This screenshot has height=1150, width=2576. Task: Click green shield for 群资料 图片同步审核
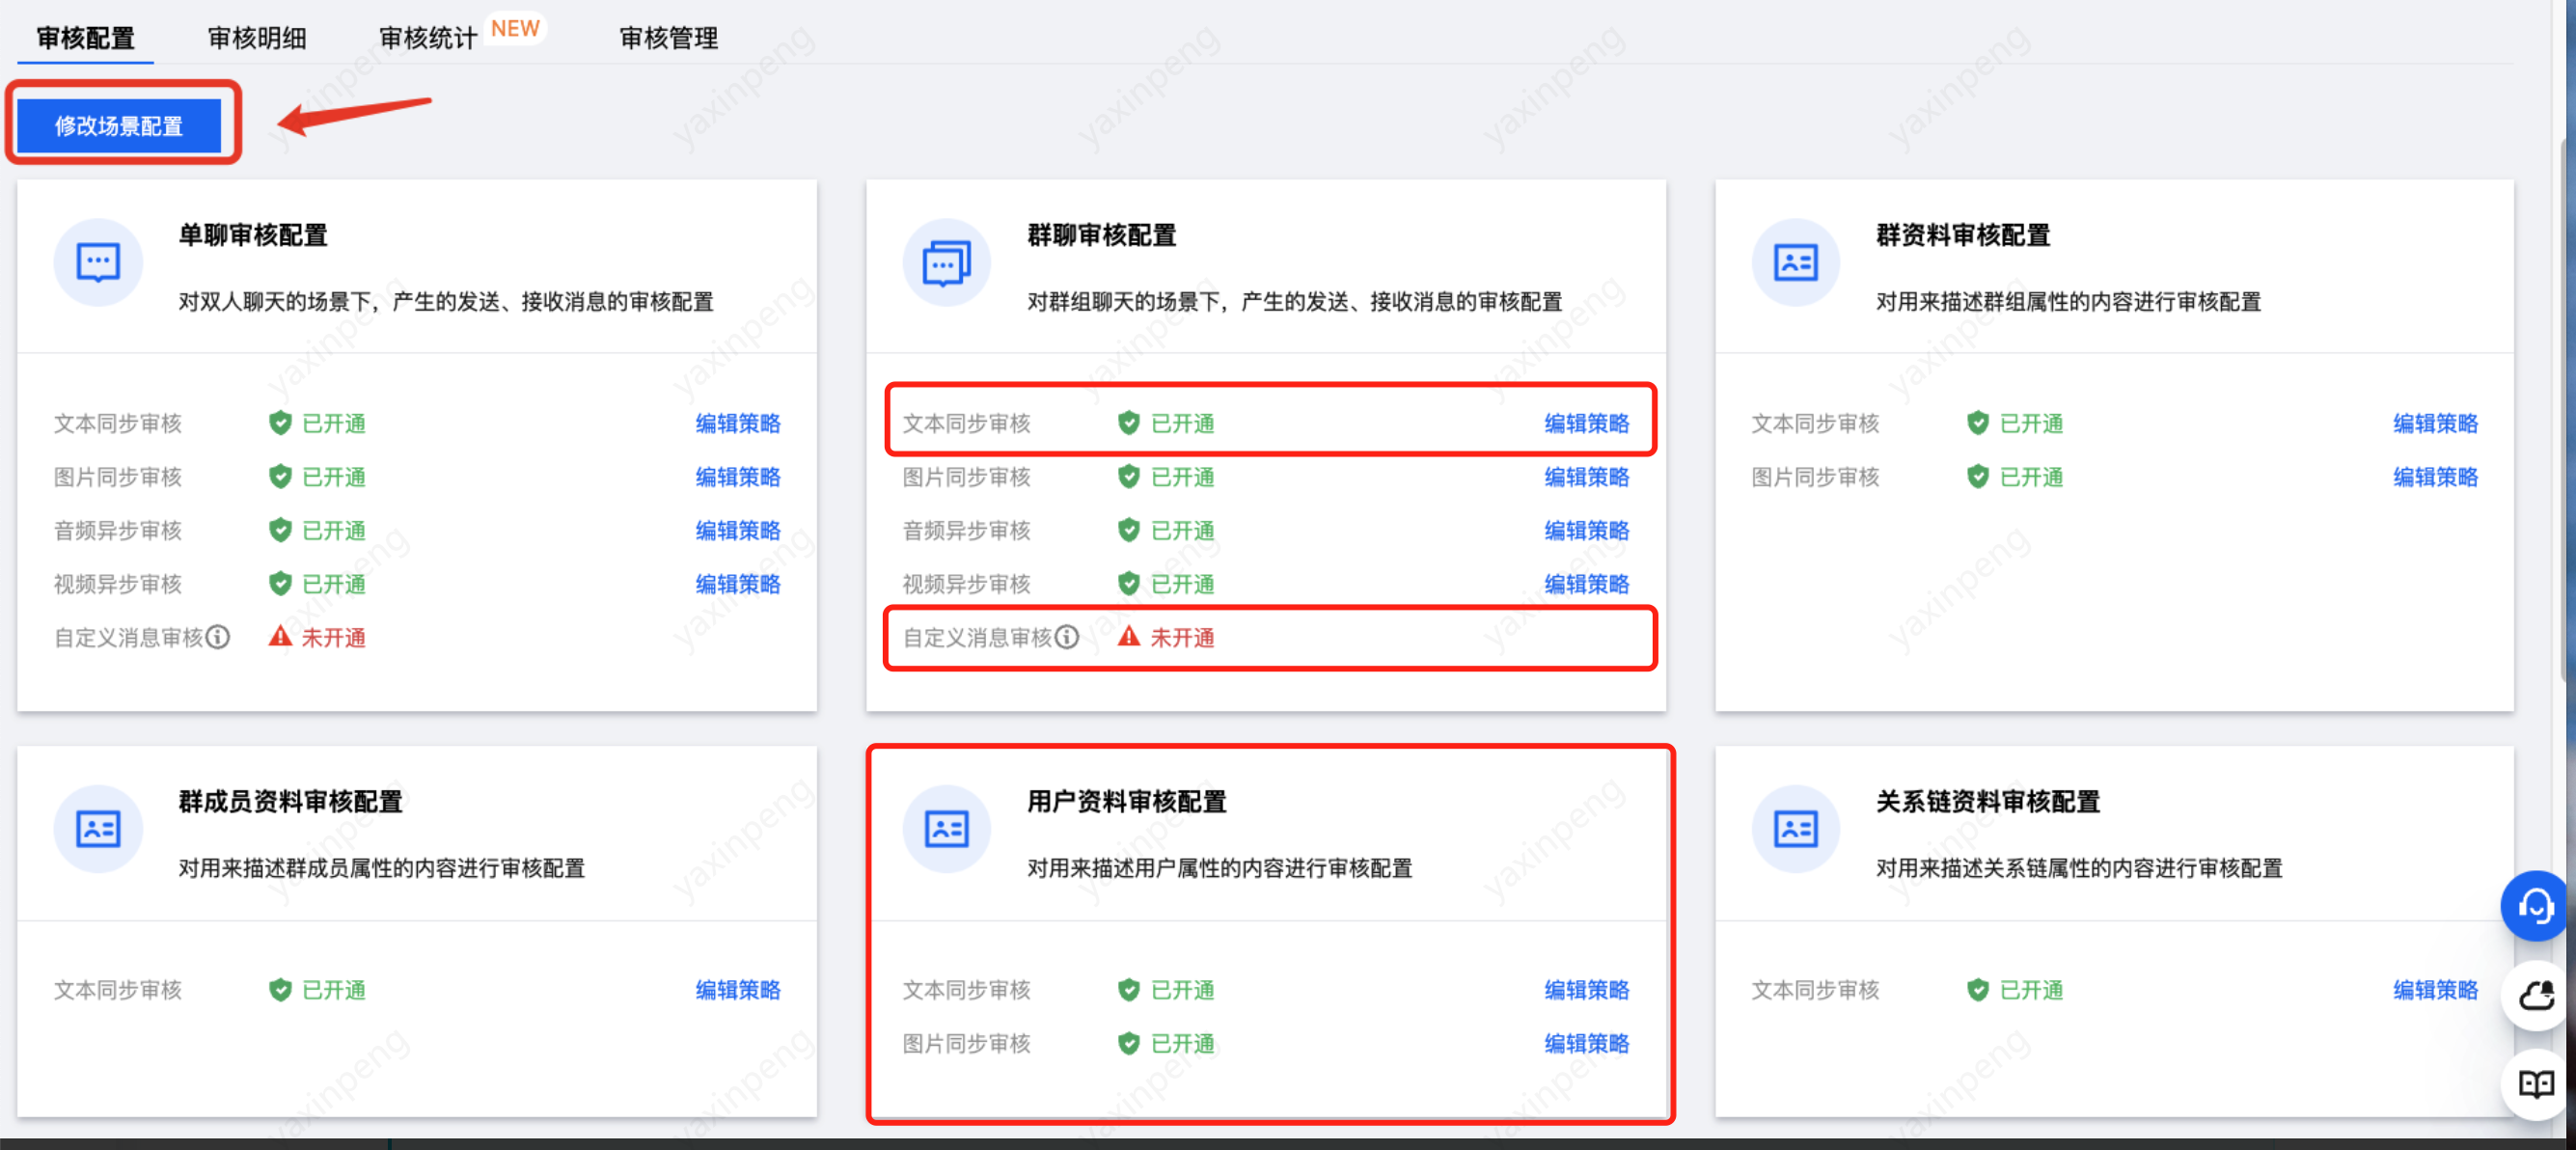[x=1978, y=477]
